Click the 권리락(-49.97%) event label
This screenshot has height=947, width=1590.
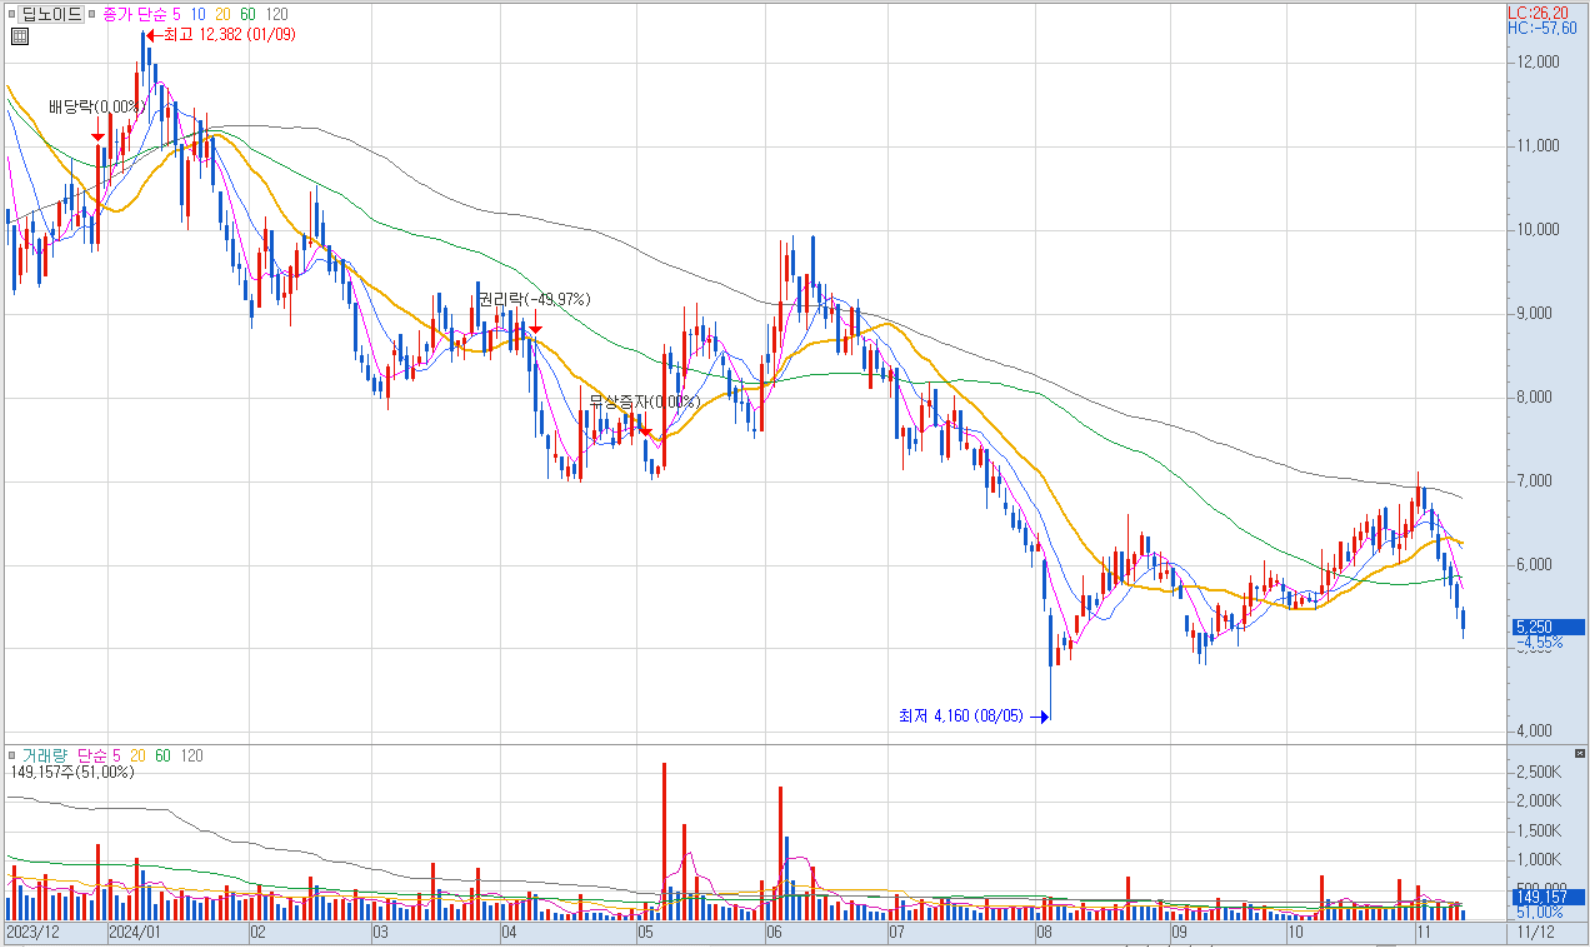click(x=533, y=300)
